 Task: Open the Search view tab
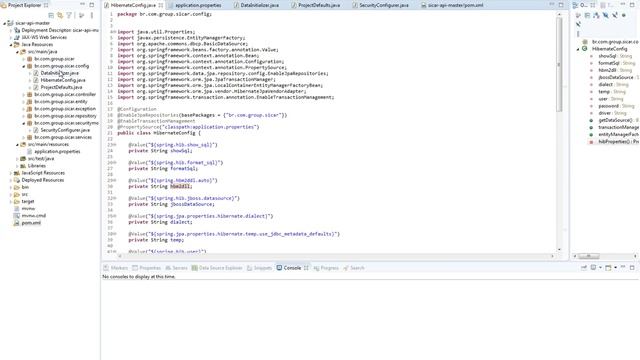click(353, 268)
